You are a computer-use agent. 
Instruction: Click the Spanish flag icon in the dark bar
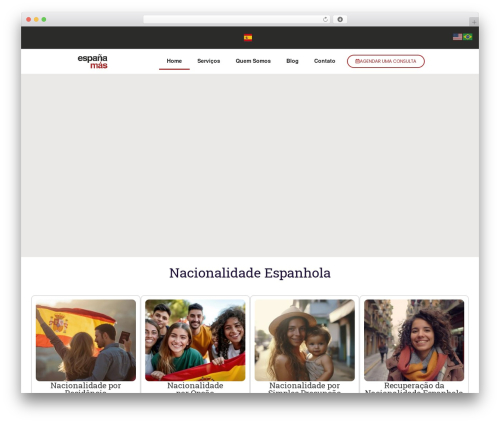click(x=248, y=38)
